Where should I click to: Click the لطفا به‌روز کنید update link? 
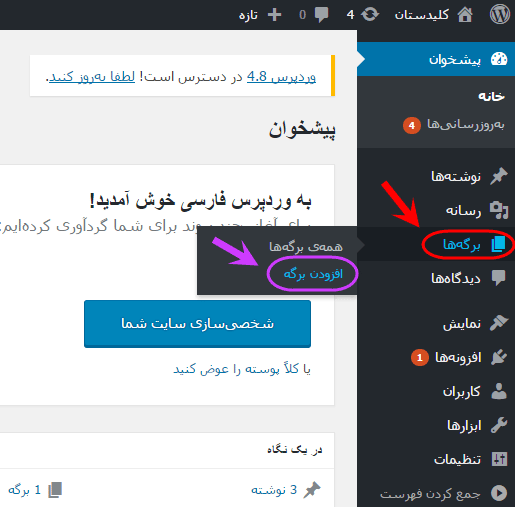[92, 77]
